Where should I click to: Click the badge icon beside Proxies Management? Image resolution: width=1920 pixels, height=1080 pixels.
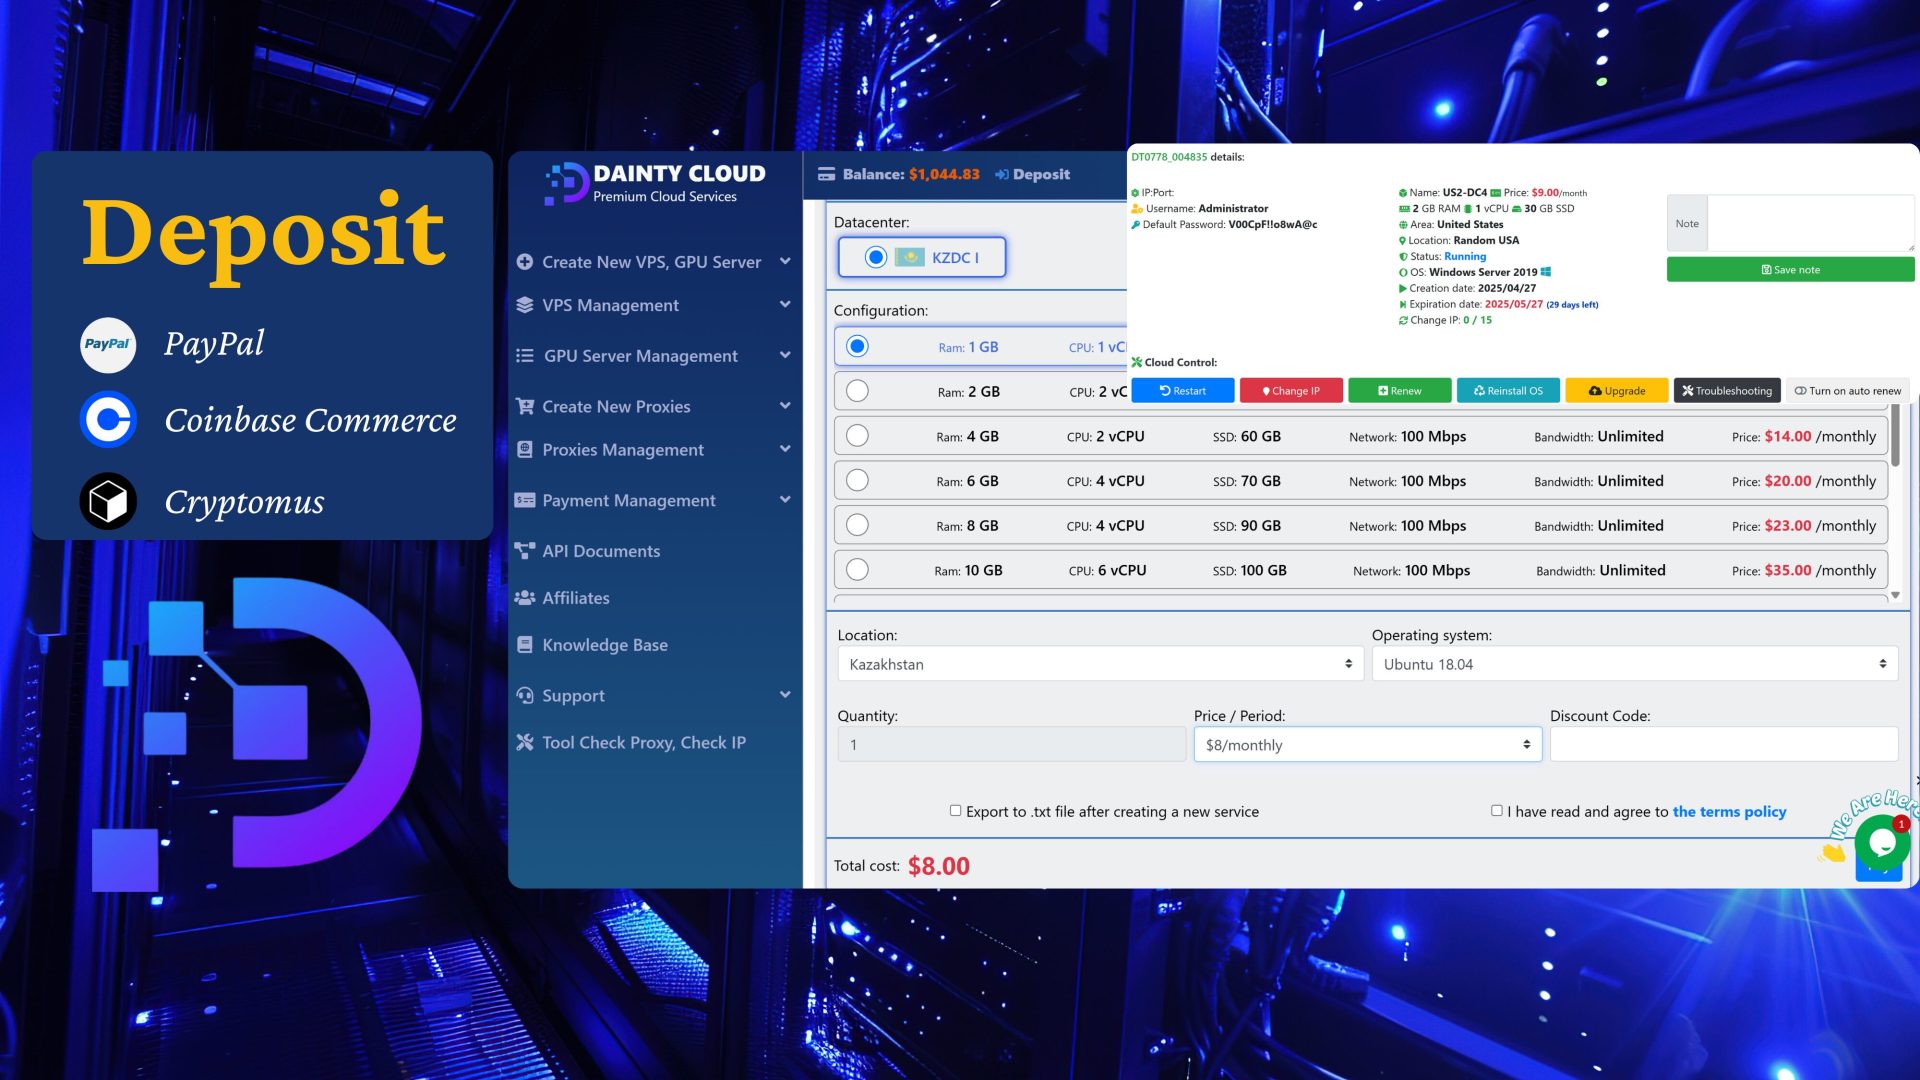pyautogui.click(x=524, y=450)
